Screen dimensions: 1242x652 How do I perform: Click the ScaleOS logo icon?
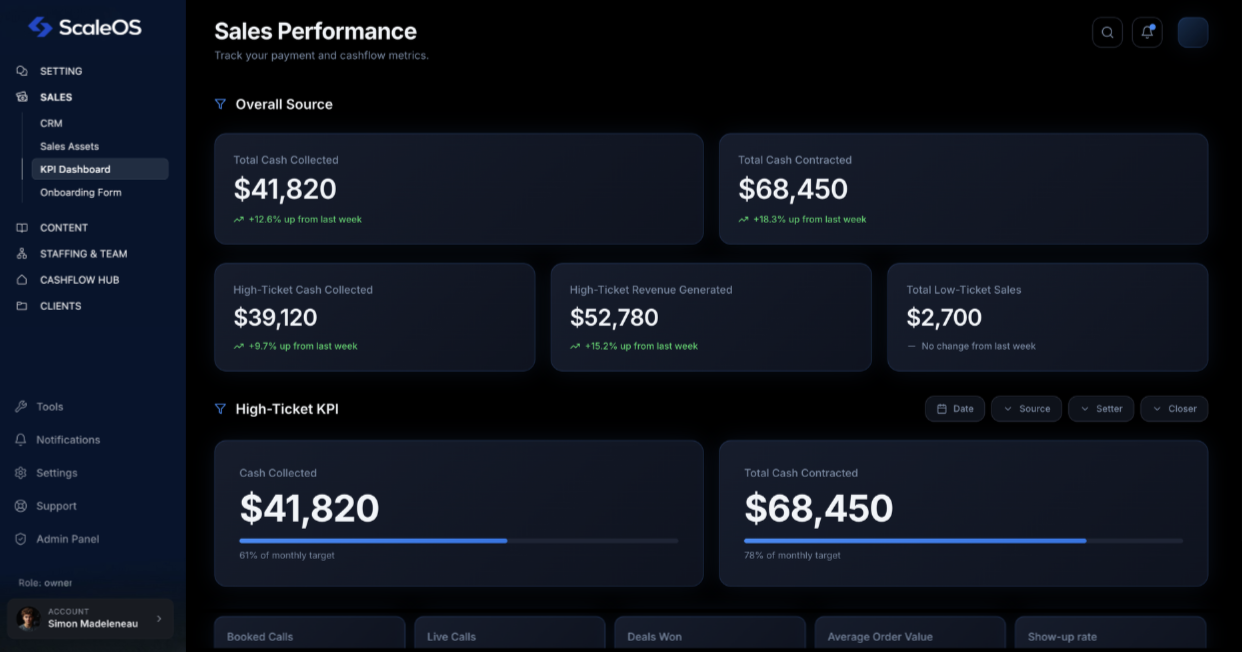click(x=40, y=27)
